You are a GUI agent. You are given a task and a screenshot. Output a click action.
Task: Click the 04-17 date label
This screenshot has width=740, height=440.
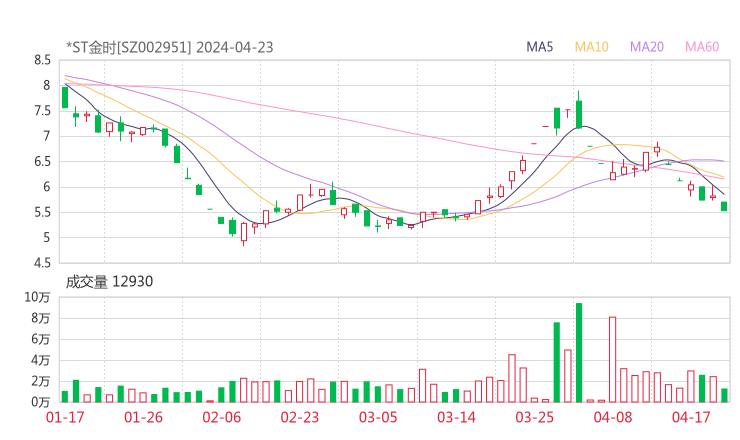pyautogui.click(x=691, y=417)
